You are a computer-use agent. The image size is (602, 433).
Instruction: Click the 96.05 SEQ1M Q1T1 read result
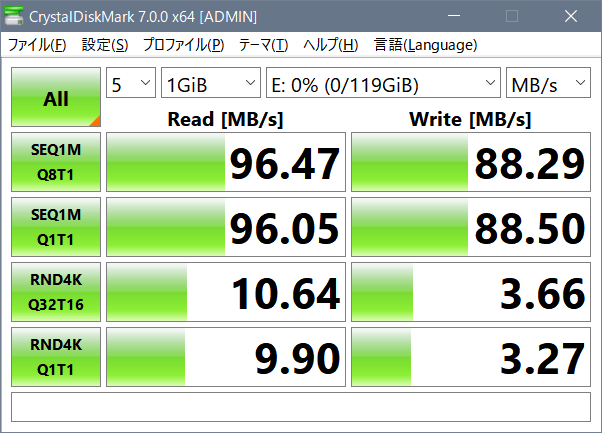pos(226,227)
